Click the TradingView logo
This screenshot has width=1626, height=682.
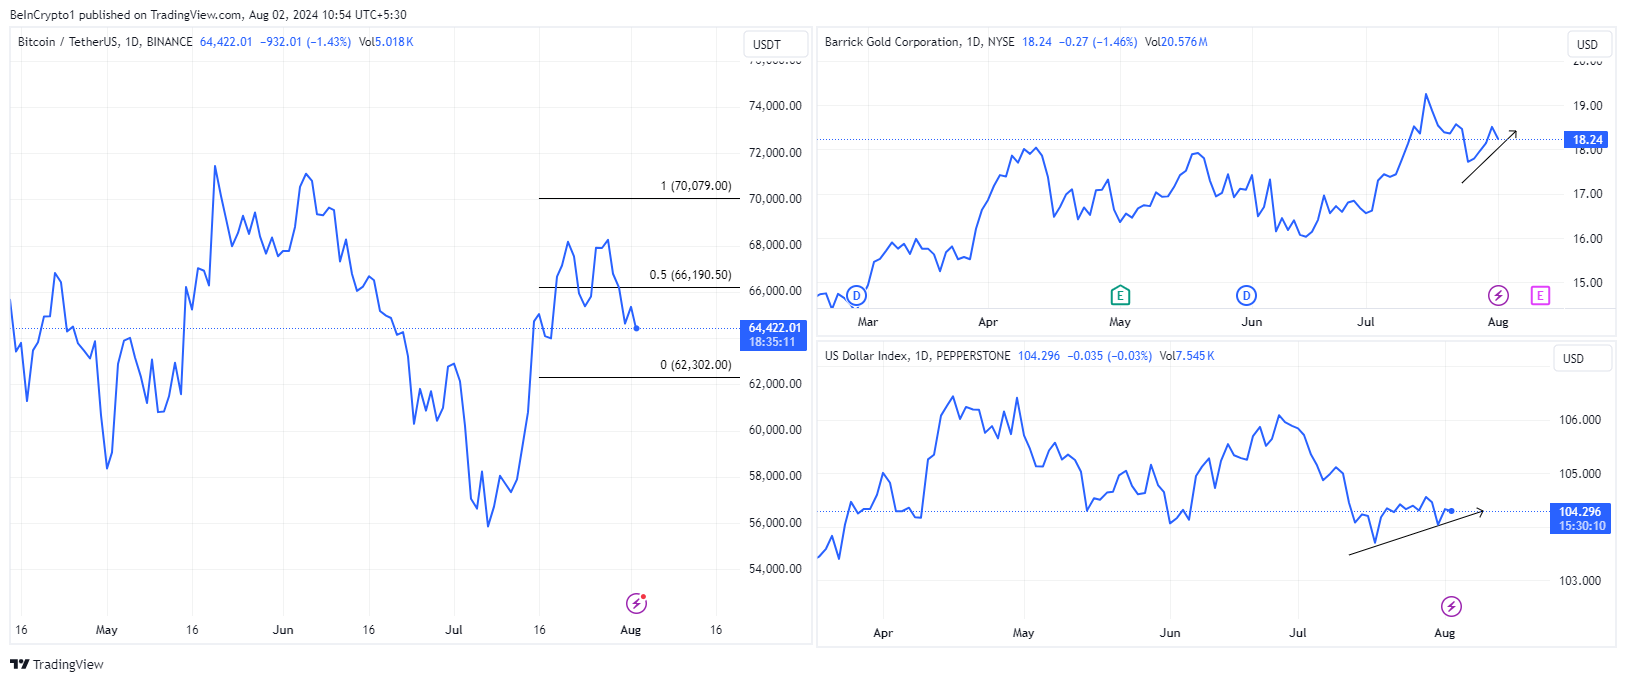(x=57, y=664)
